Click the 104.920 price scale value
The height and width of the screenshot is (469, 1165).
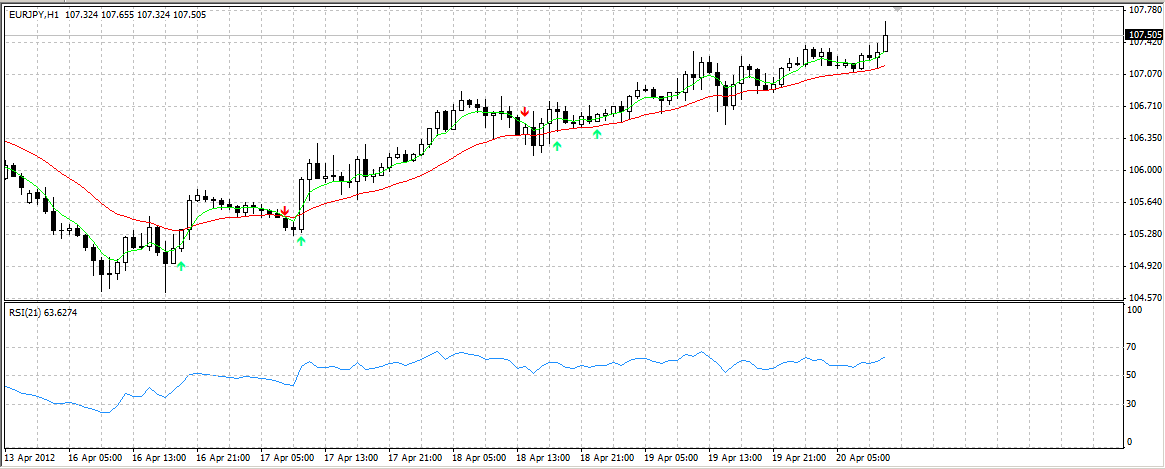point(1144,266)
